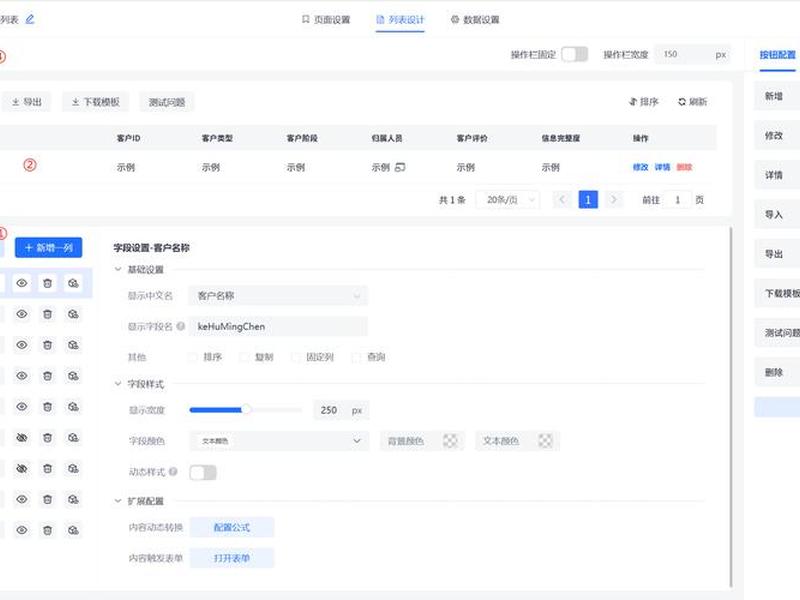
Task: Toggle the 操作栏固定 switch
Action: [x=574, y=54]
